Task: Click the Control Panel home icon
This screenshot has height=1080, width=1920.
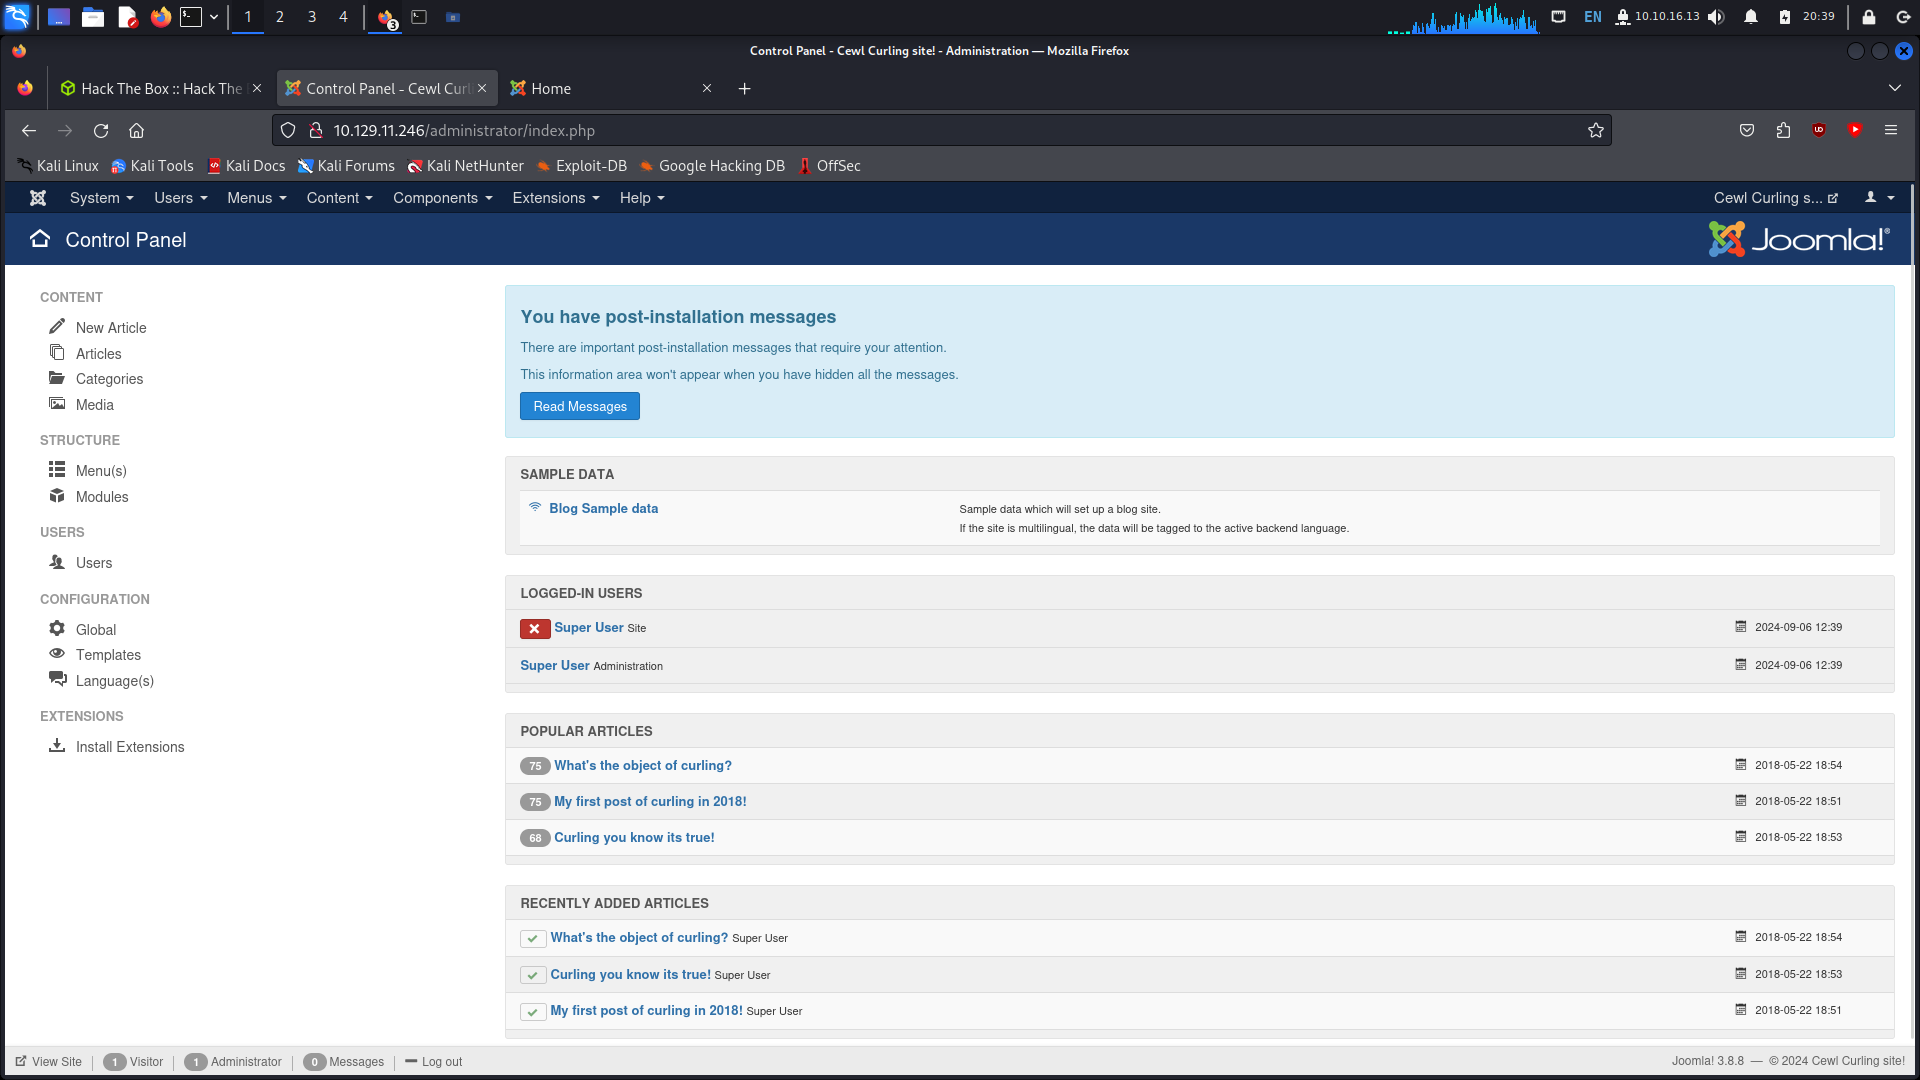Action: pos(40,239)
